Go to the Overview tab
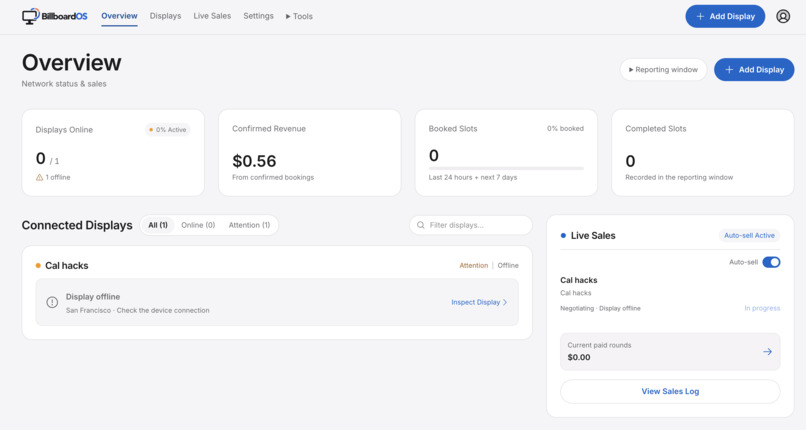This screenshot has width=806, height=430. (119, 16)
